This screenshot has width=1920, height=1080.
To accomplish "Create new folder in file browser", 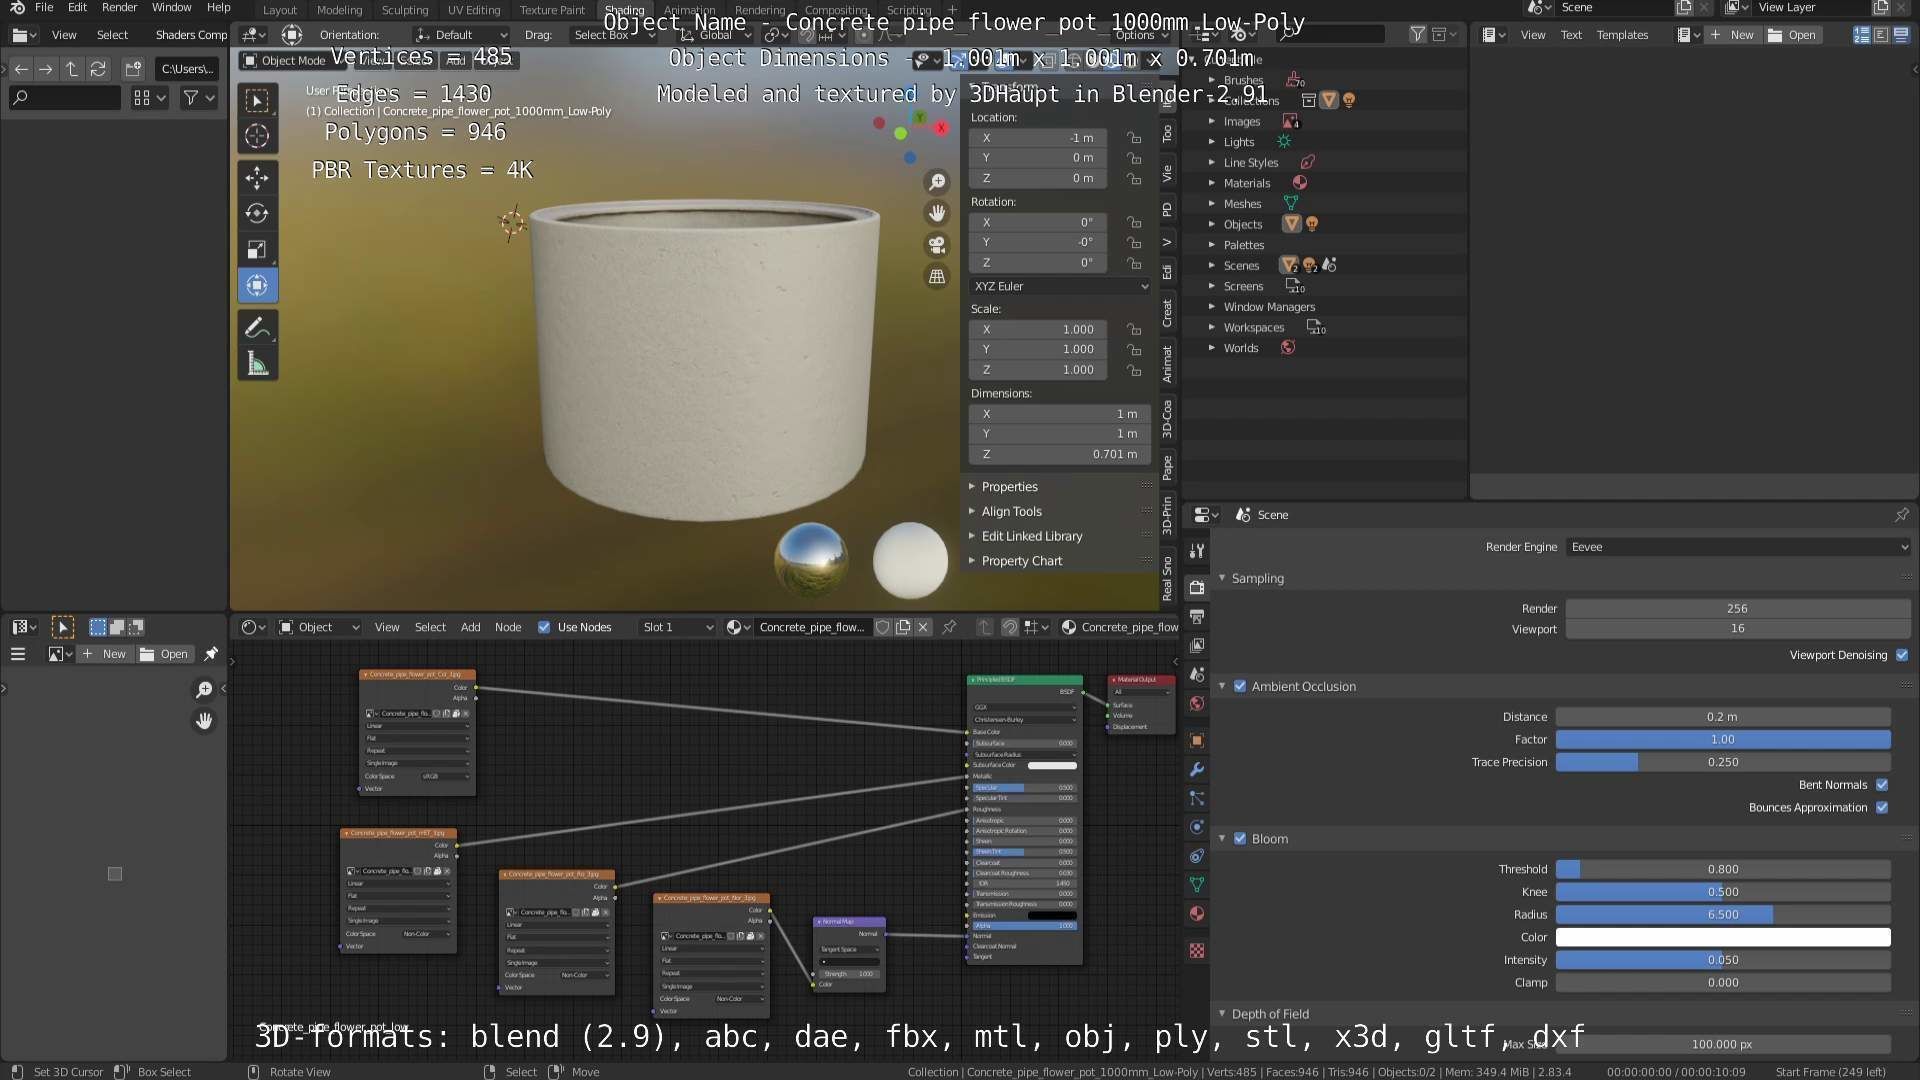I will (133, 69).
